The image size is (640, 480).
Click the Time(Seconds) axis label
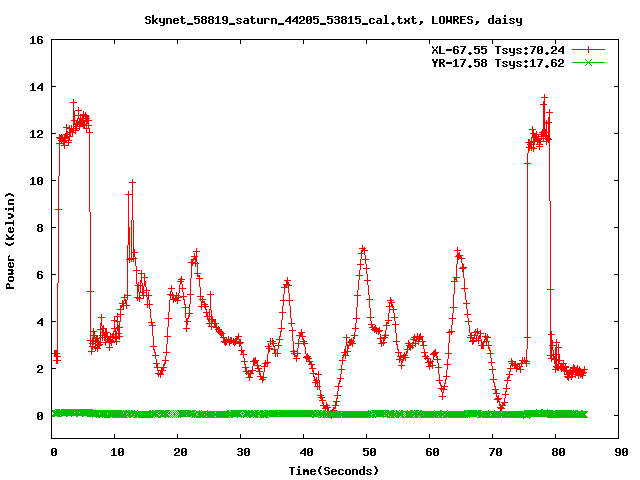click(x=333, y=471)
